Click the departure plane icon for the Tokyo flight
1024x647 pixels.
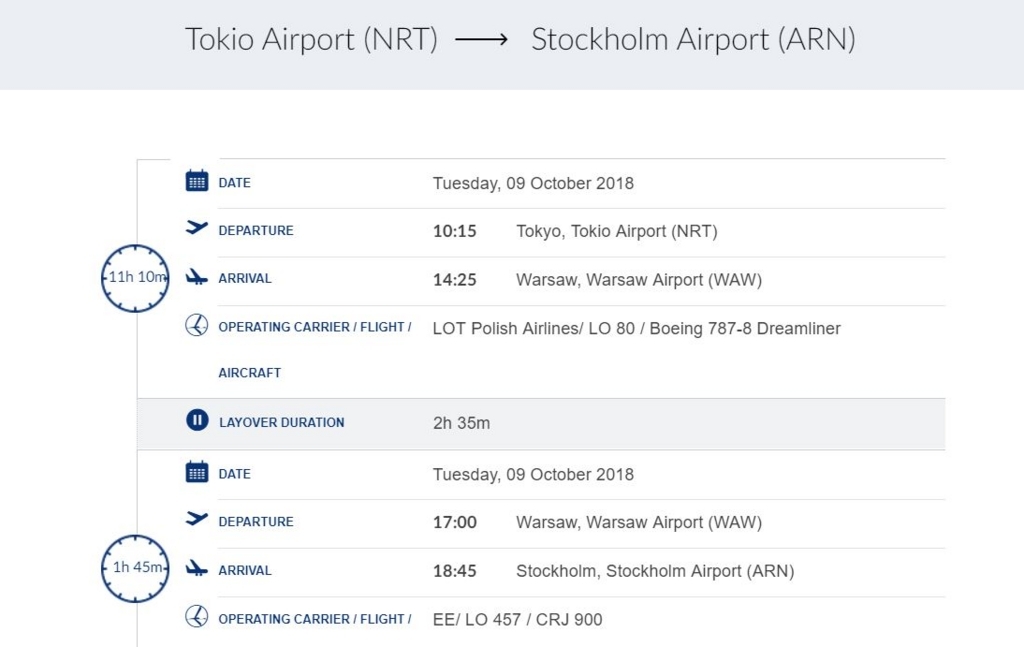tap(197, 228)
